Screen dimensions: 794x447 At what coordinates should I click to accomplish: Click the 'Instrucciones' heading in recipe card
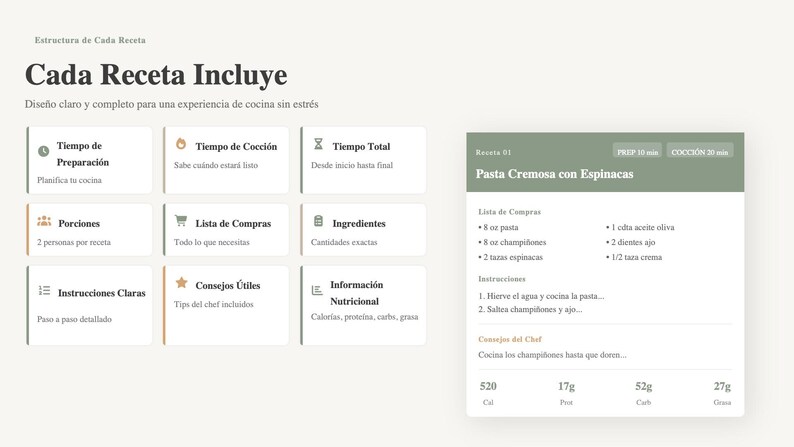[502, 279]
